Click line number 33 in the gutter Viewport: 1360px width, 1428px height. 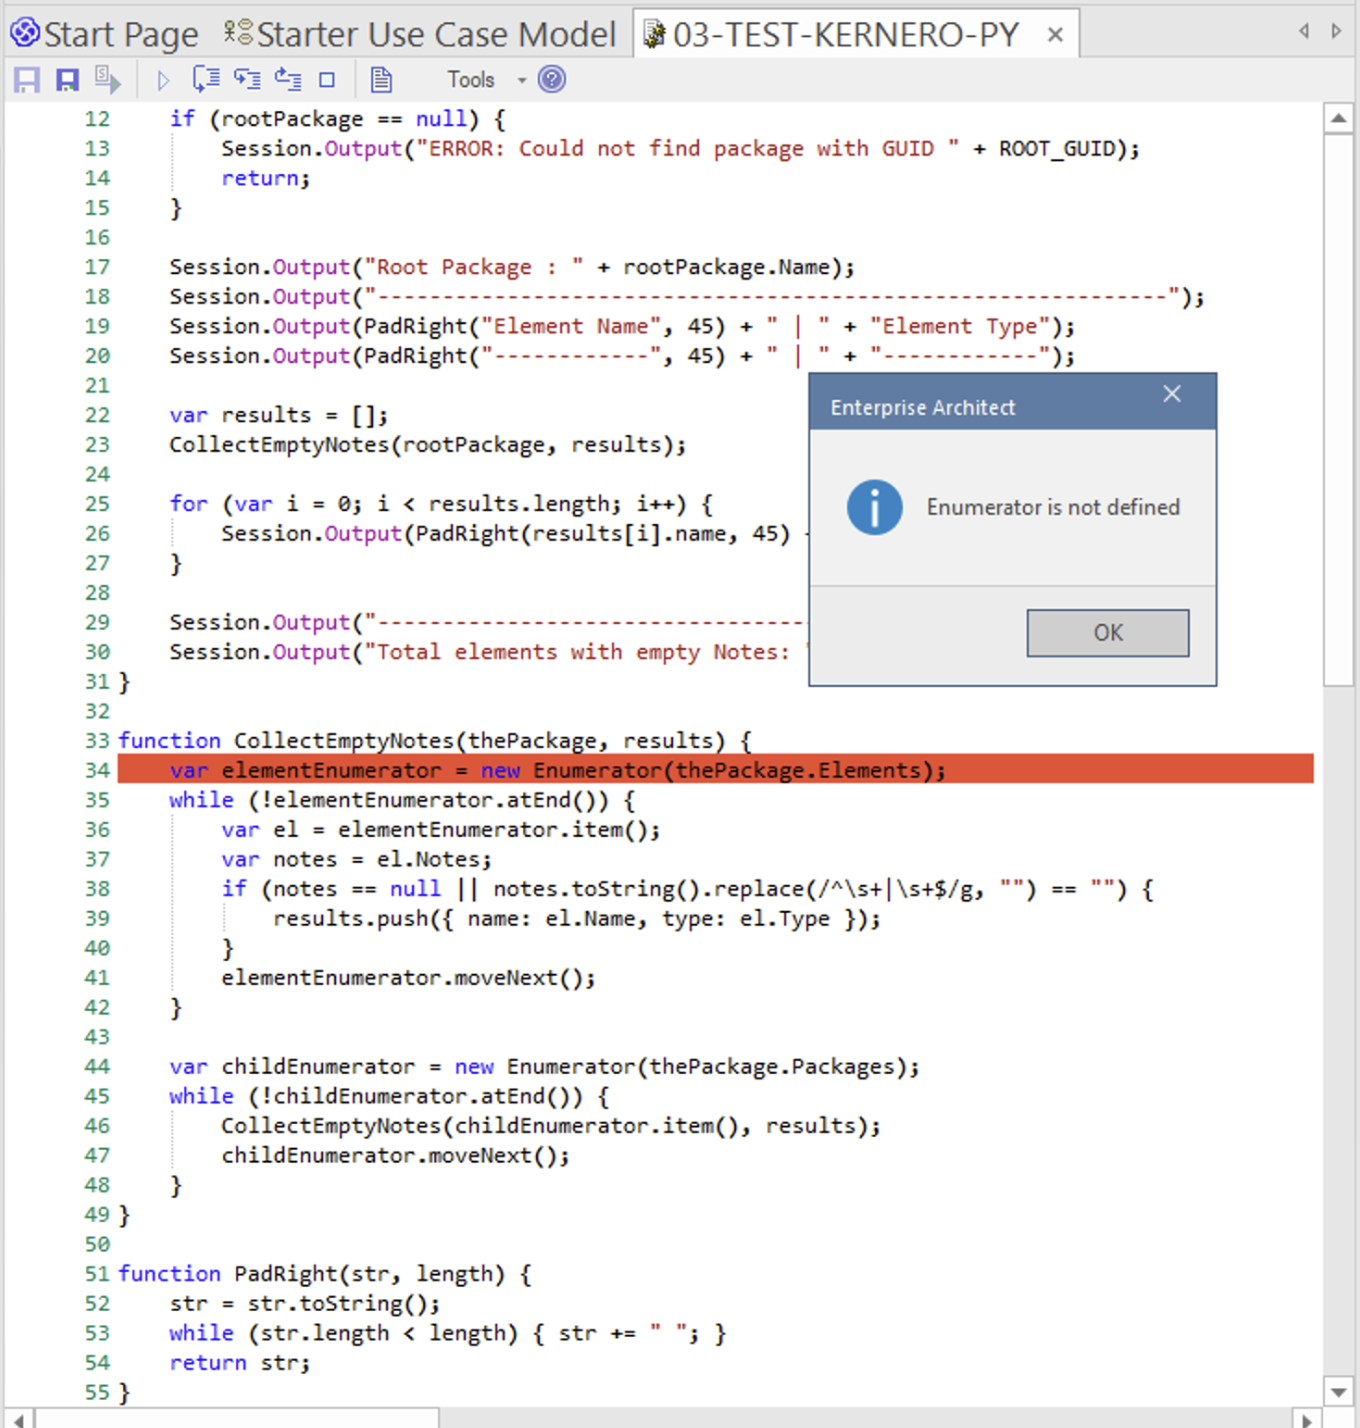click(97, 741)
